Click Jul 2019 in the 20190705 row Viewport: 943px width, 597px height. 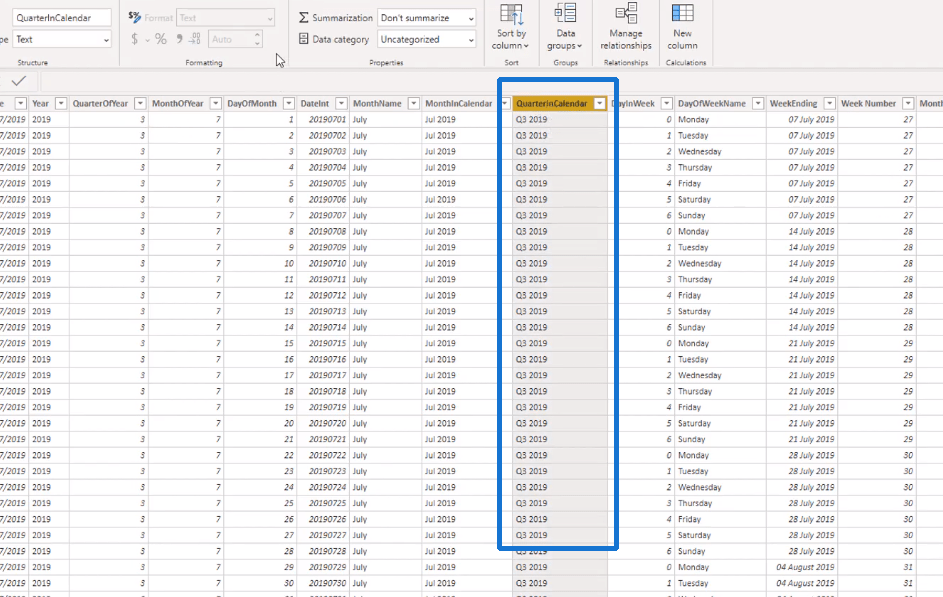[x=440, y=183]
